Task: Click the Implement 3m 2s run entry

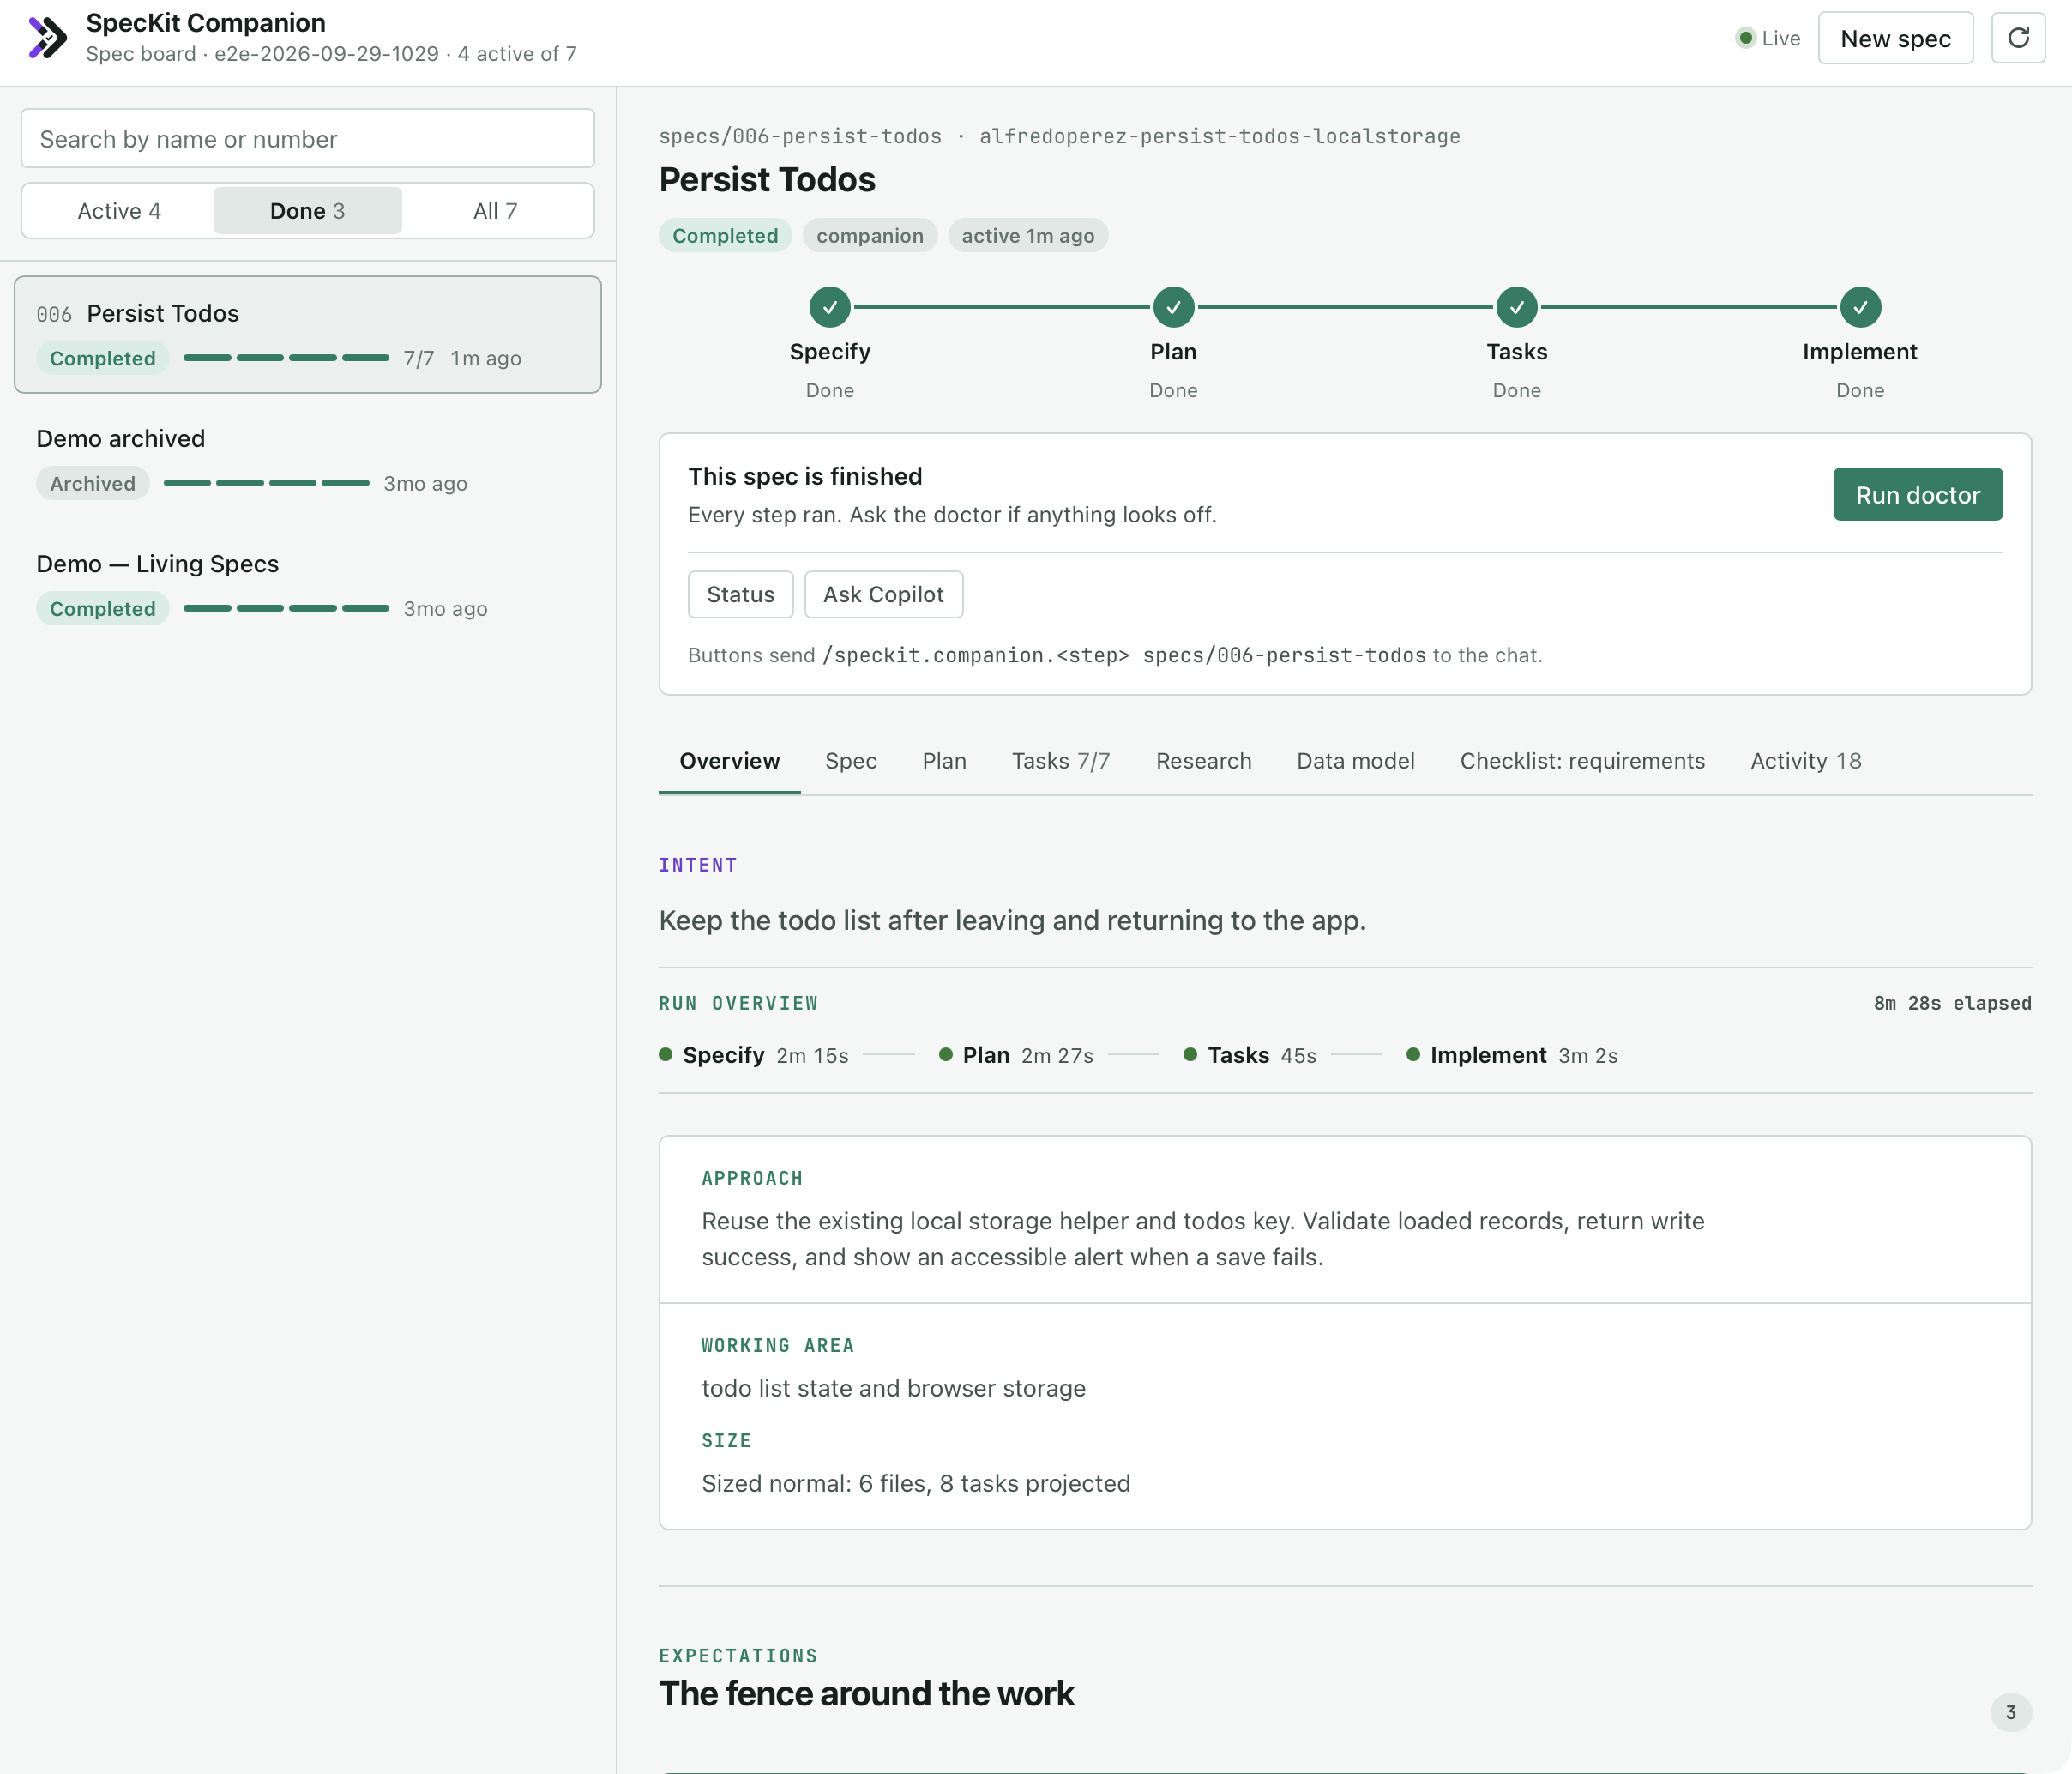Action: coord(1512,1055)
